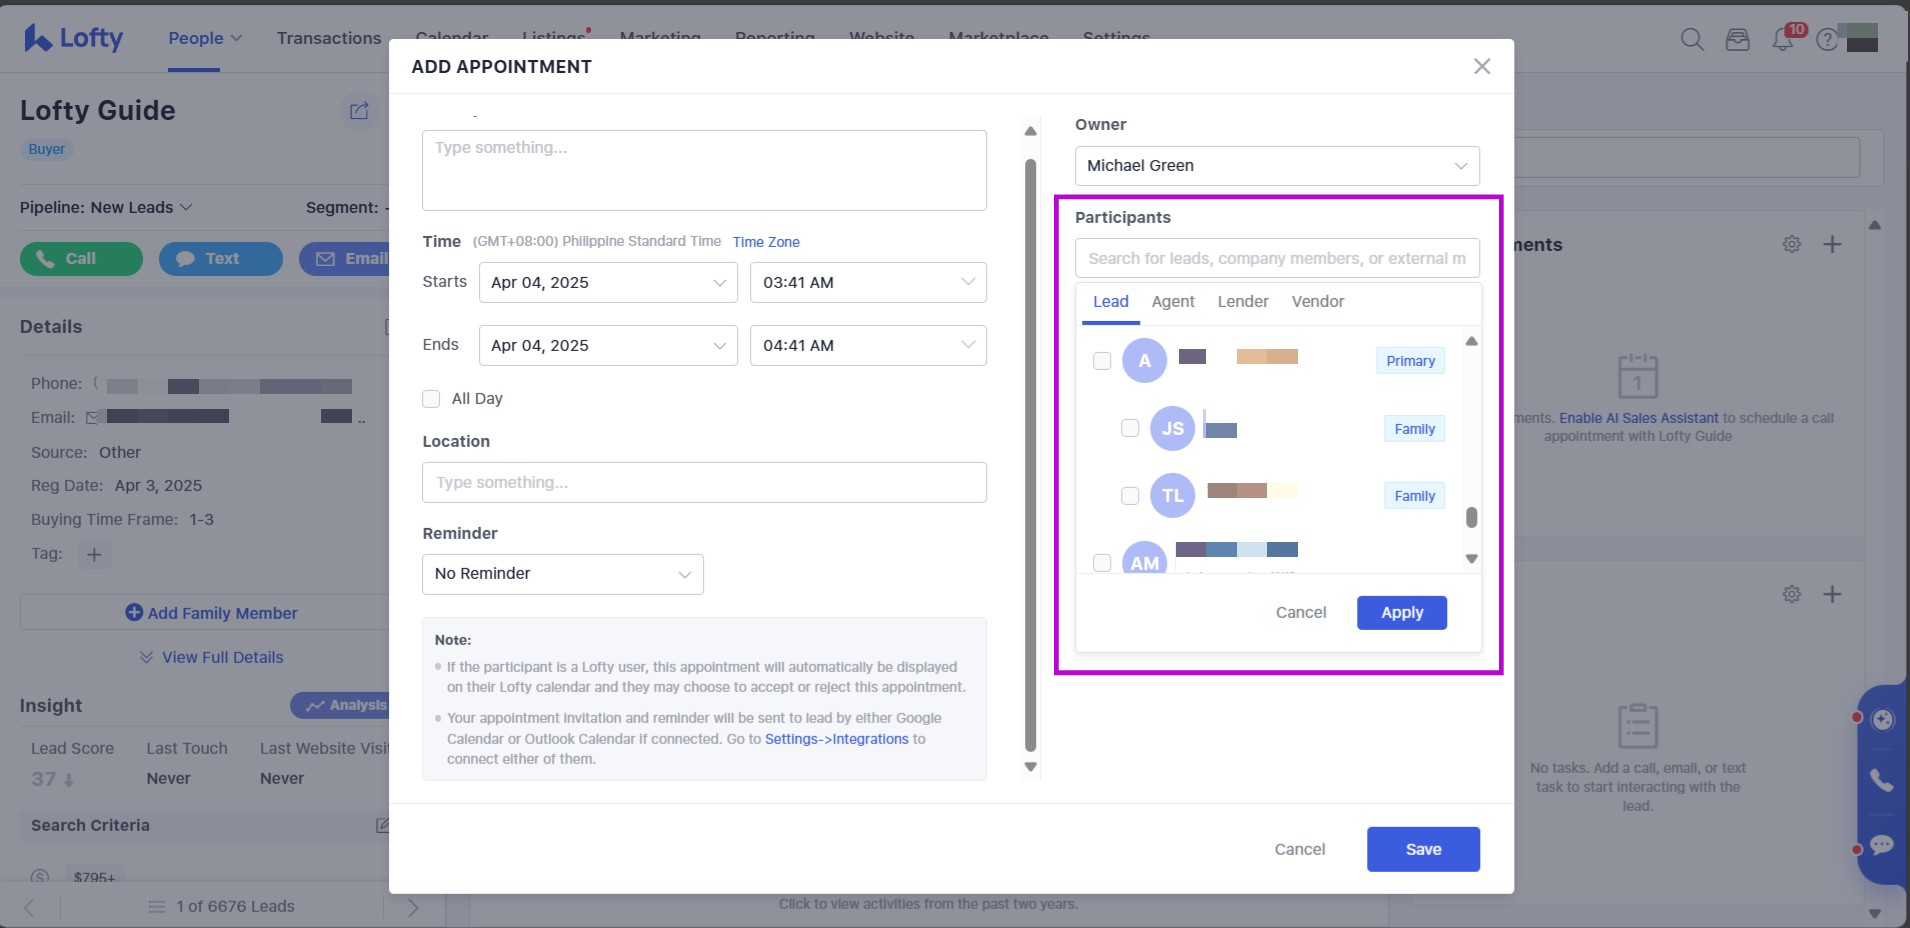Click the Apply button for participants

click(x=1401, y=613)
